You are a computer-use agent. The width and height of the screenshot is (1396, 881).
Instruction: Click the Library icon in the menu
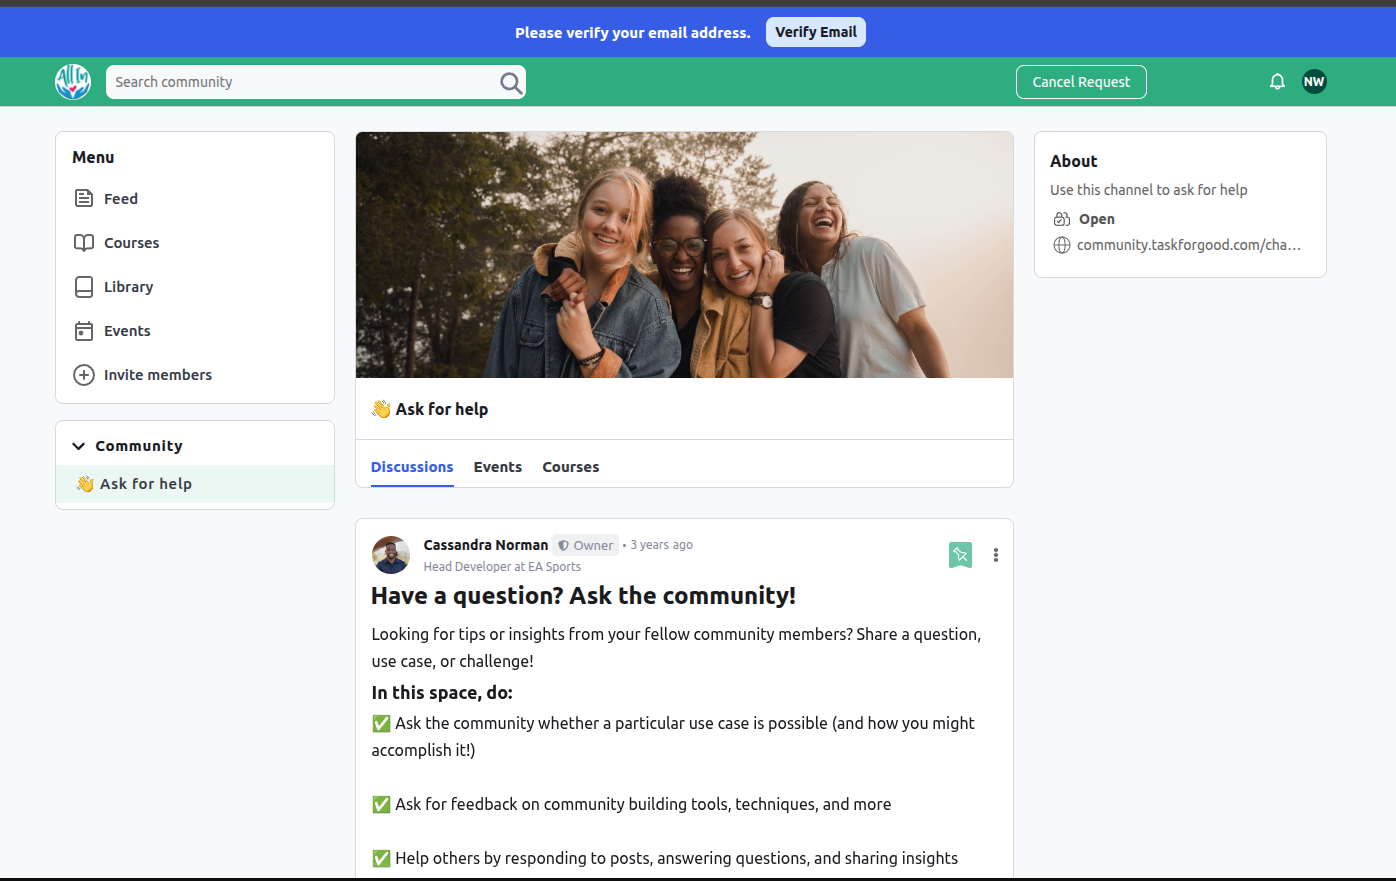pos(84,287)
